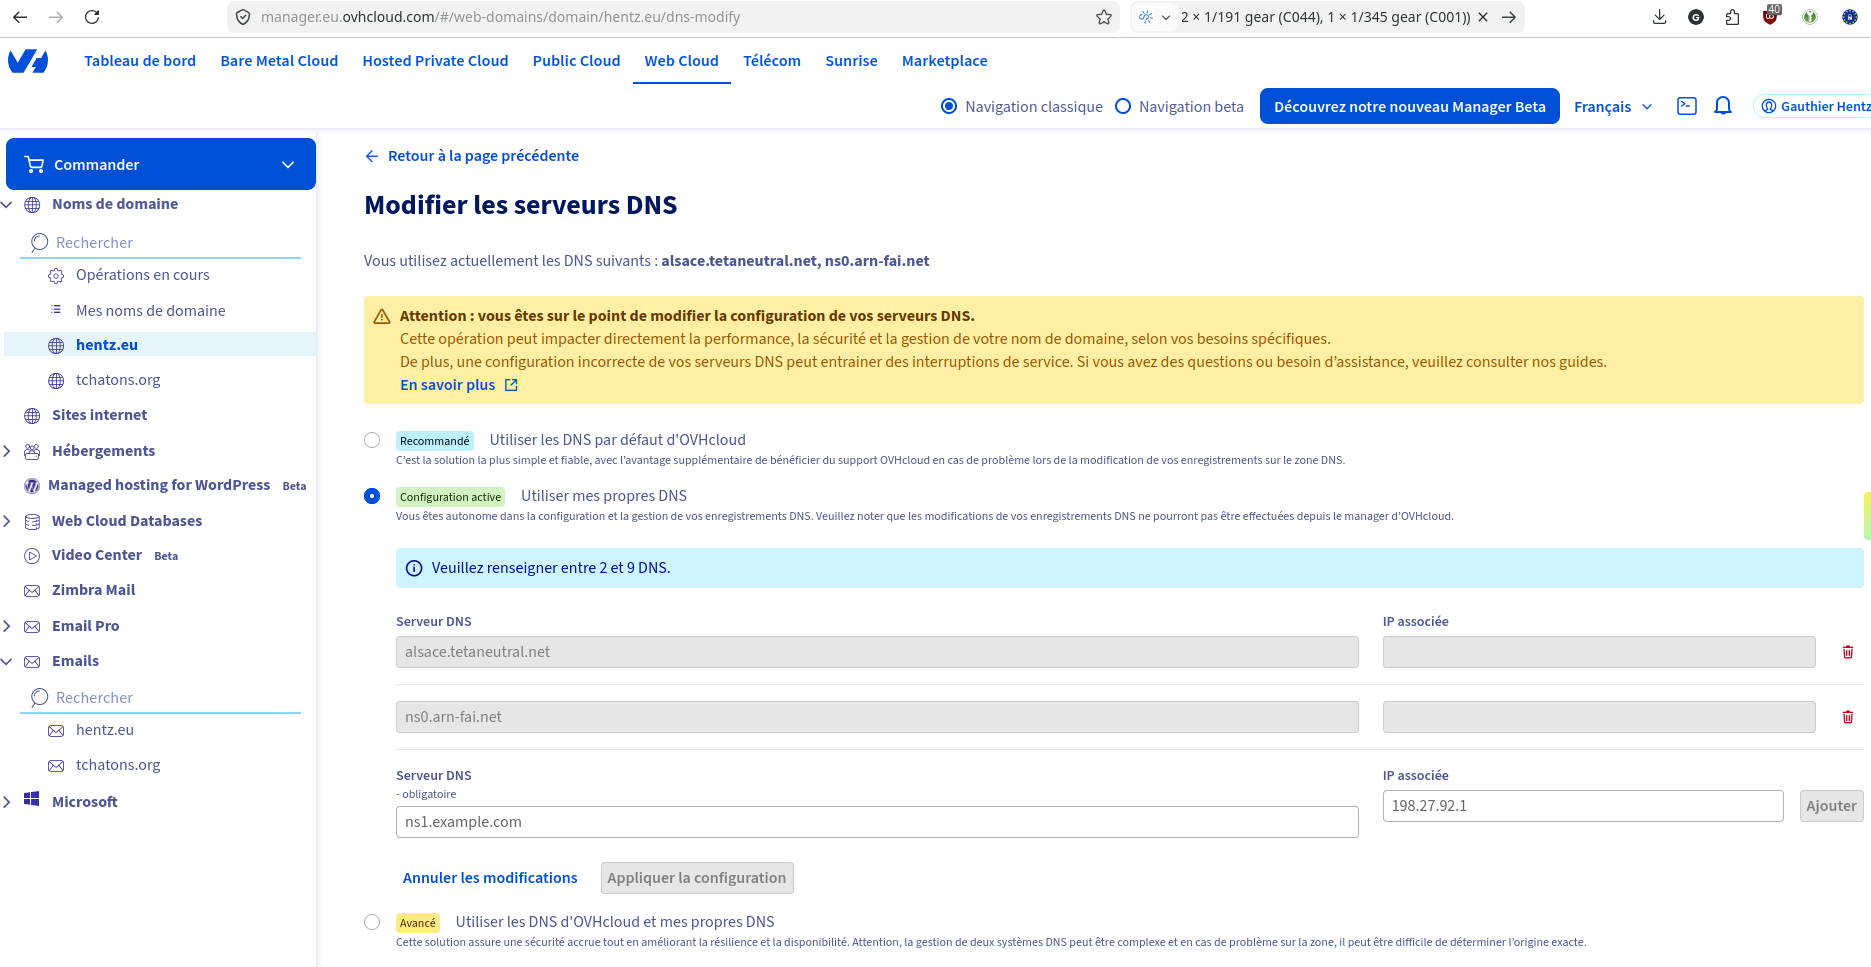This screenshot has height=967, width=1871.
Task: Expand the Hébergements section
Action: click(x=7, y=451)
